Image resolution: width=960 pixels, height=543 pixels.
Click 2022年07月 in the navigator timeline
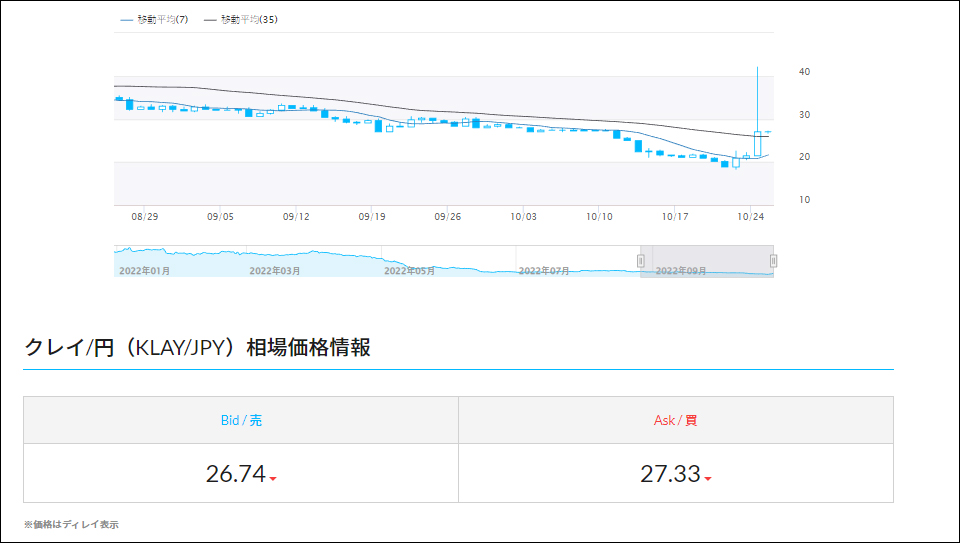tap(544, 270)
